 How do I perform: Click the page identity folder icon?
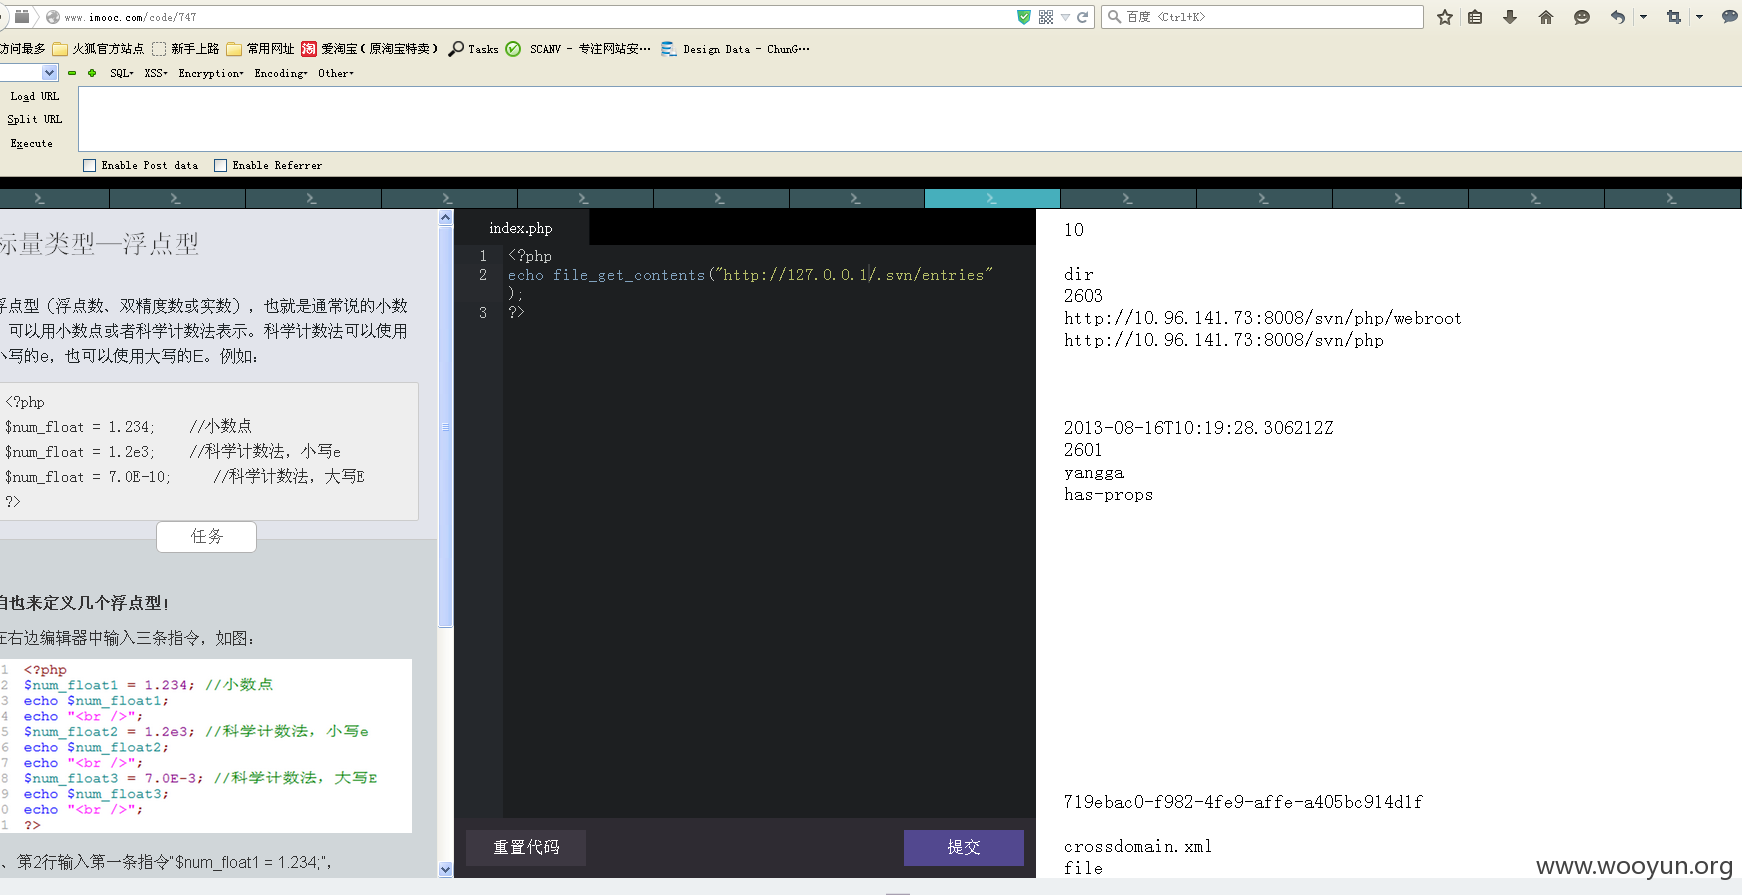pos(22,17)
